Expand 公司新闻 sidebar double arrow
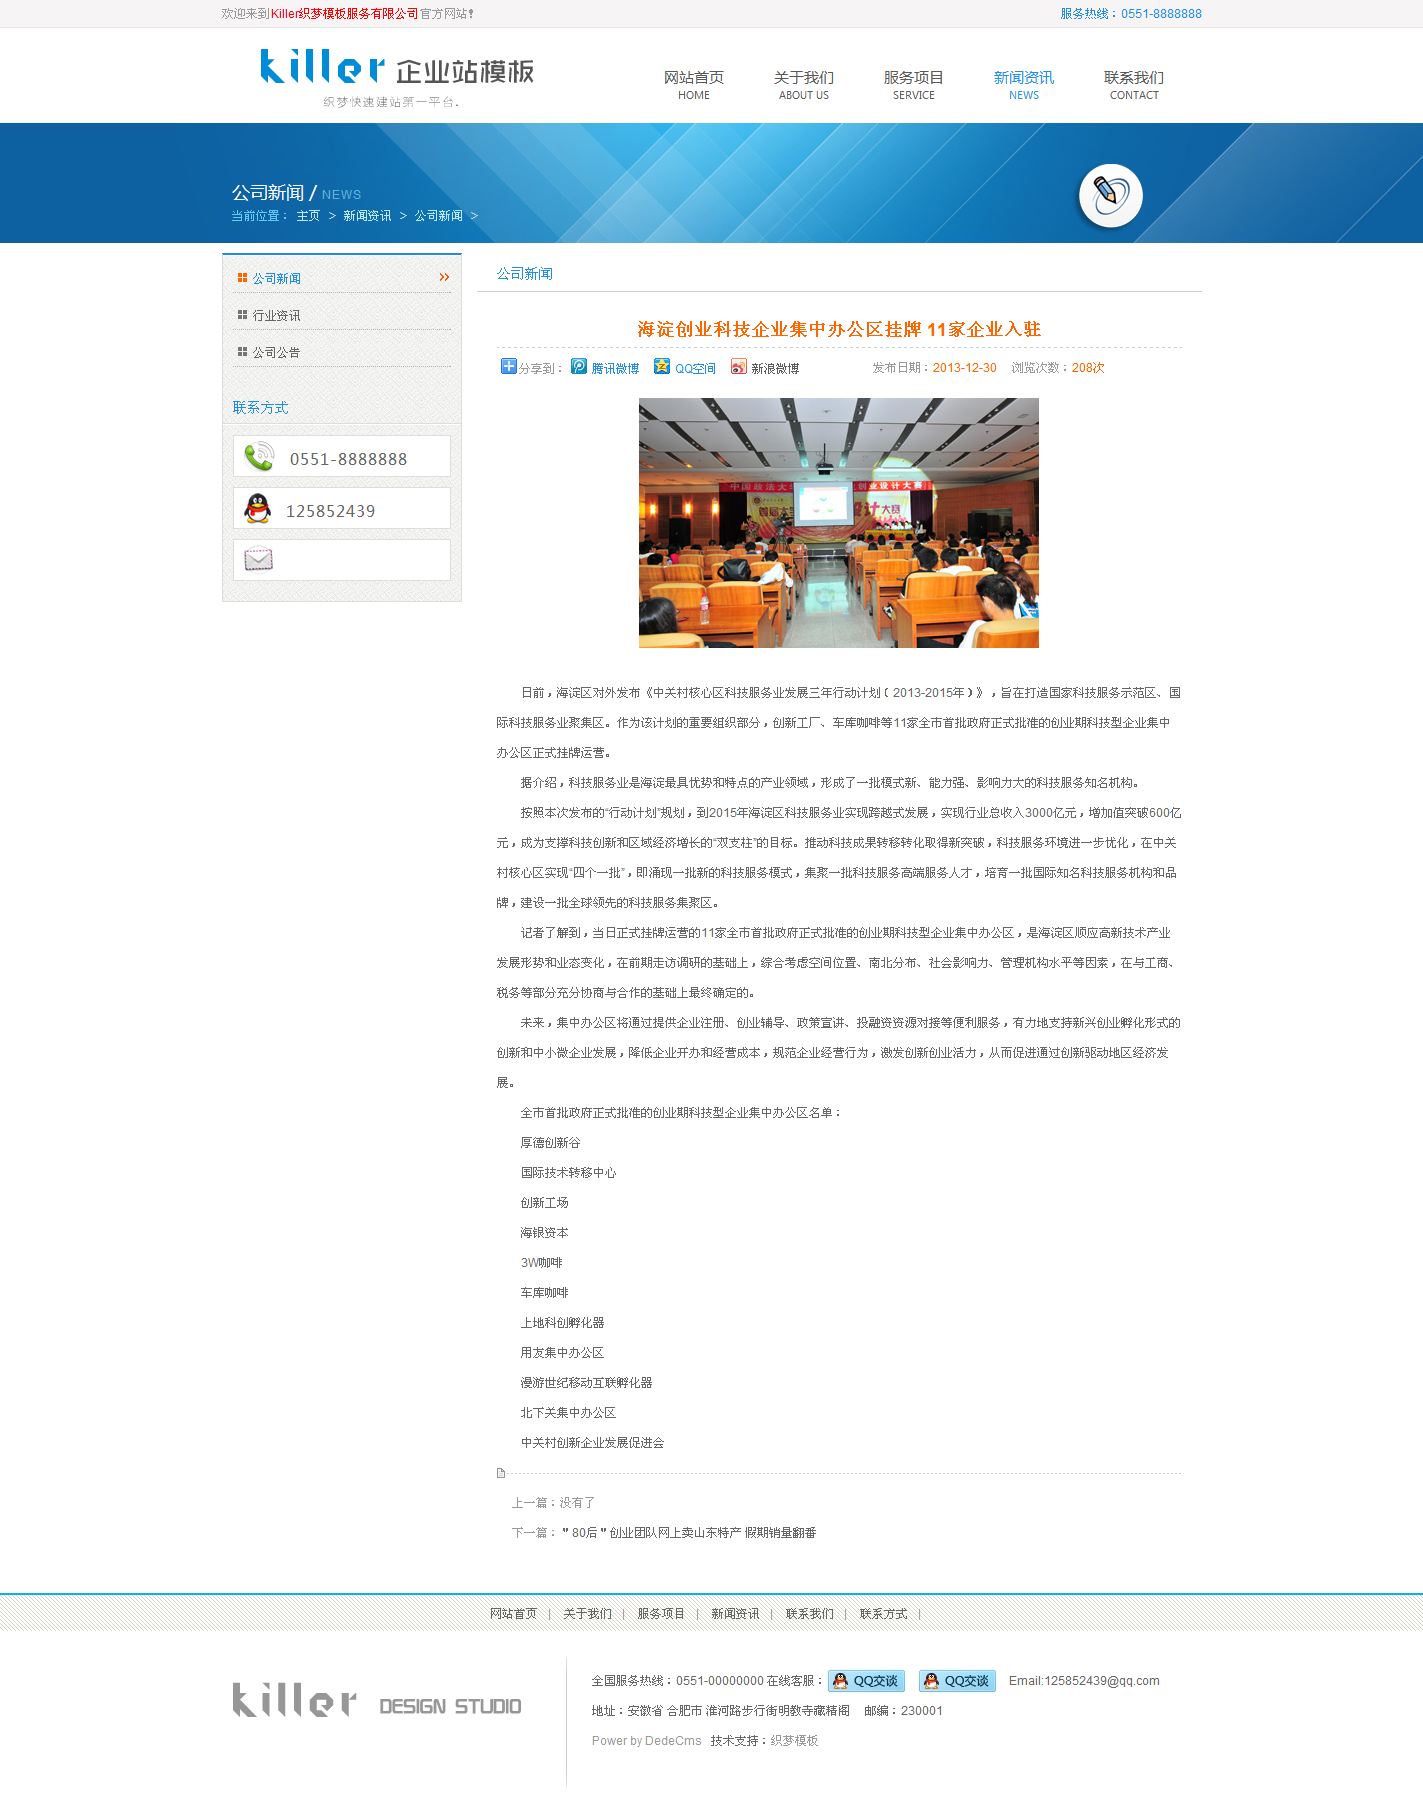This screenshot has height=1804, width=1423. pos(444,277)
